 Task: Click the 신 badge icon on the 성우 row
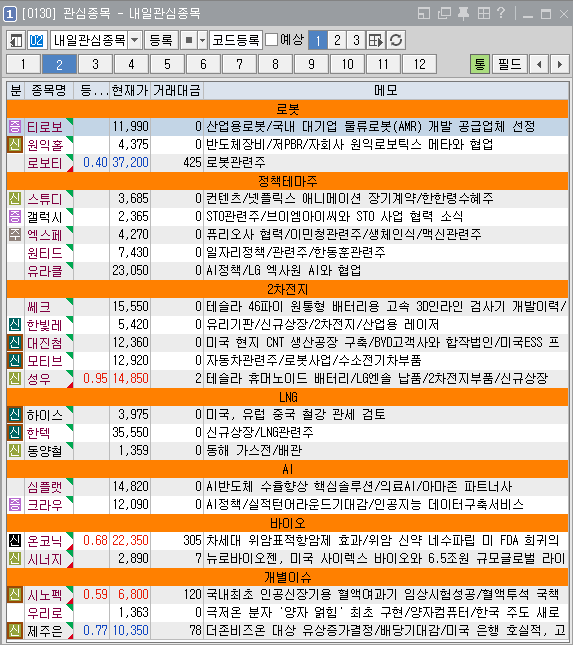(x=15, y=378)
